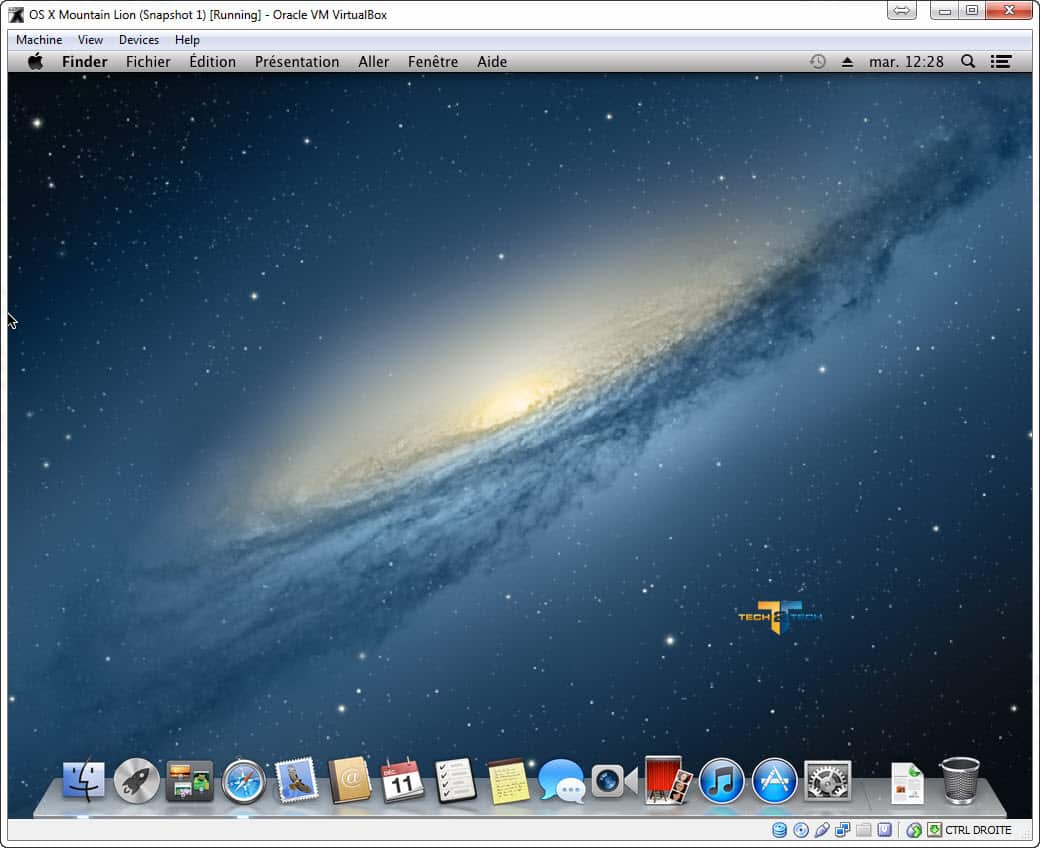Open the Fenêtre menu
Image resolution: width=1040 pixels, height=848 pixels.
coord(432,62)
